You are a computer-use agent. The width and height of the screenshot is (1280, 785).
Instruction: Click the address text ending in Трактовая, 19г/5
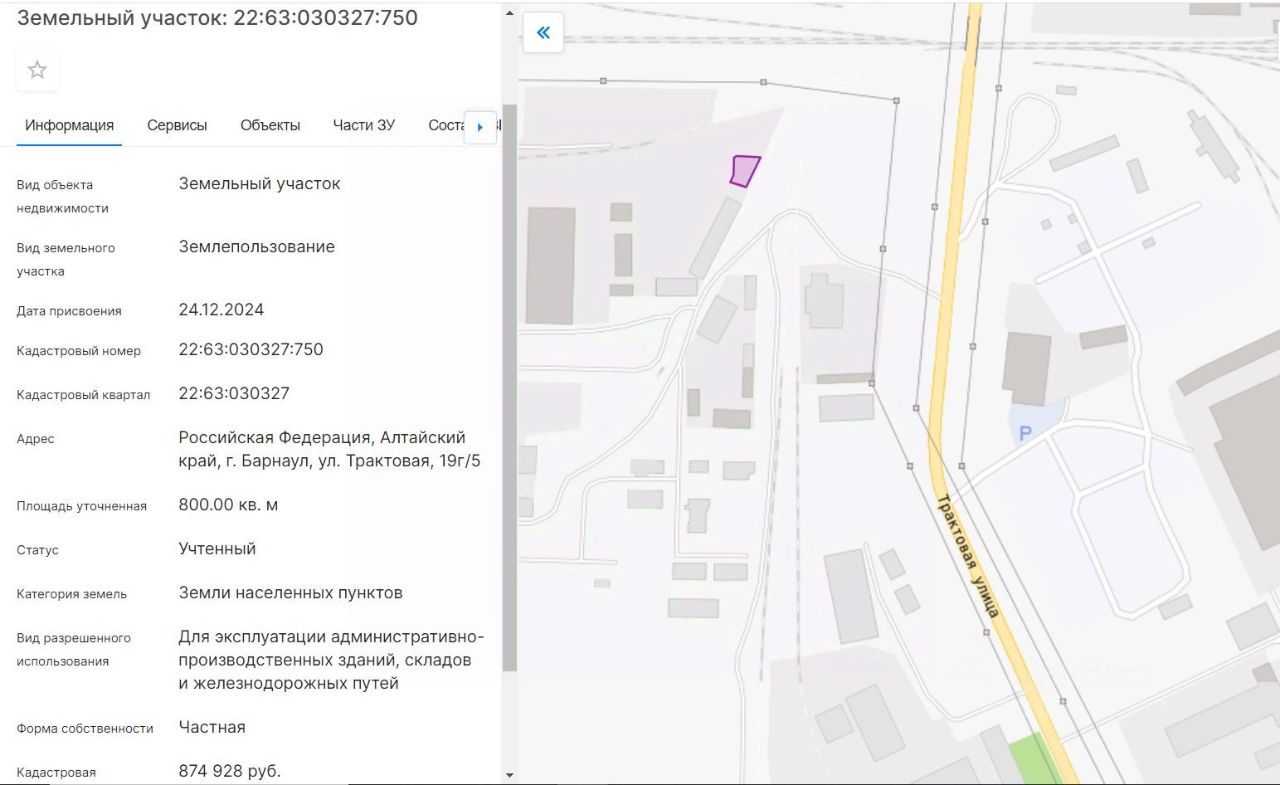coord(330,449)
